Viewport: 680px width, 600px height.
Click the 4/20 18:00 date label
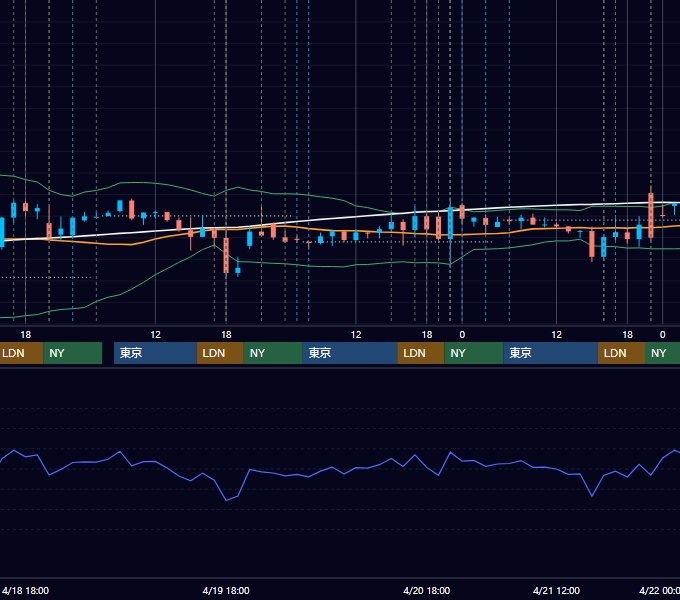click(426, 590)
